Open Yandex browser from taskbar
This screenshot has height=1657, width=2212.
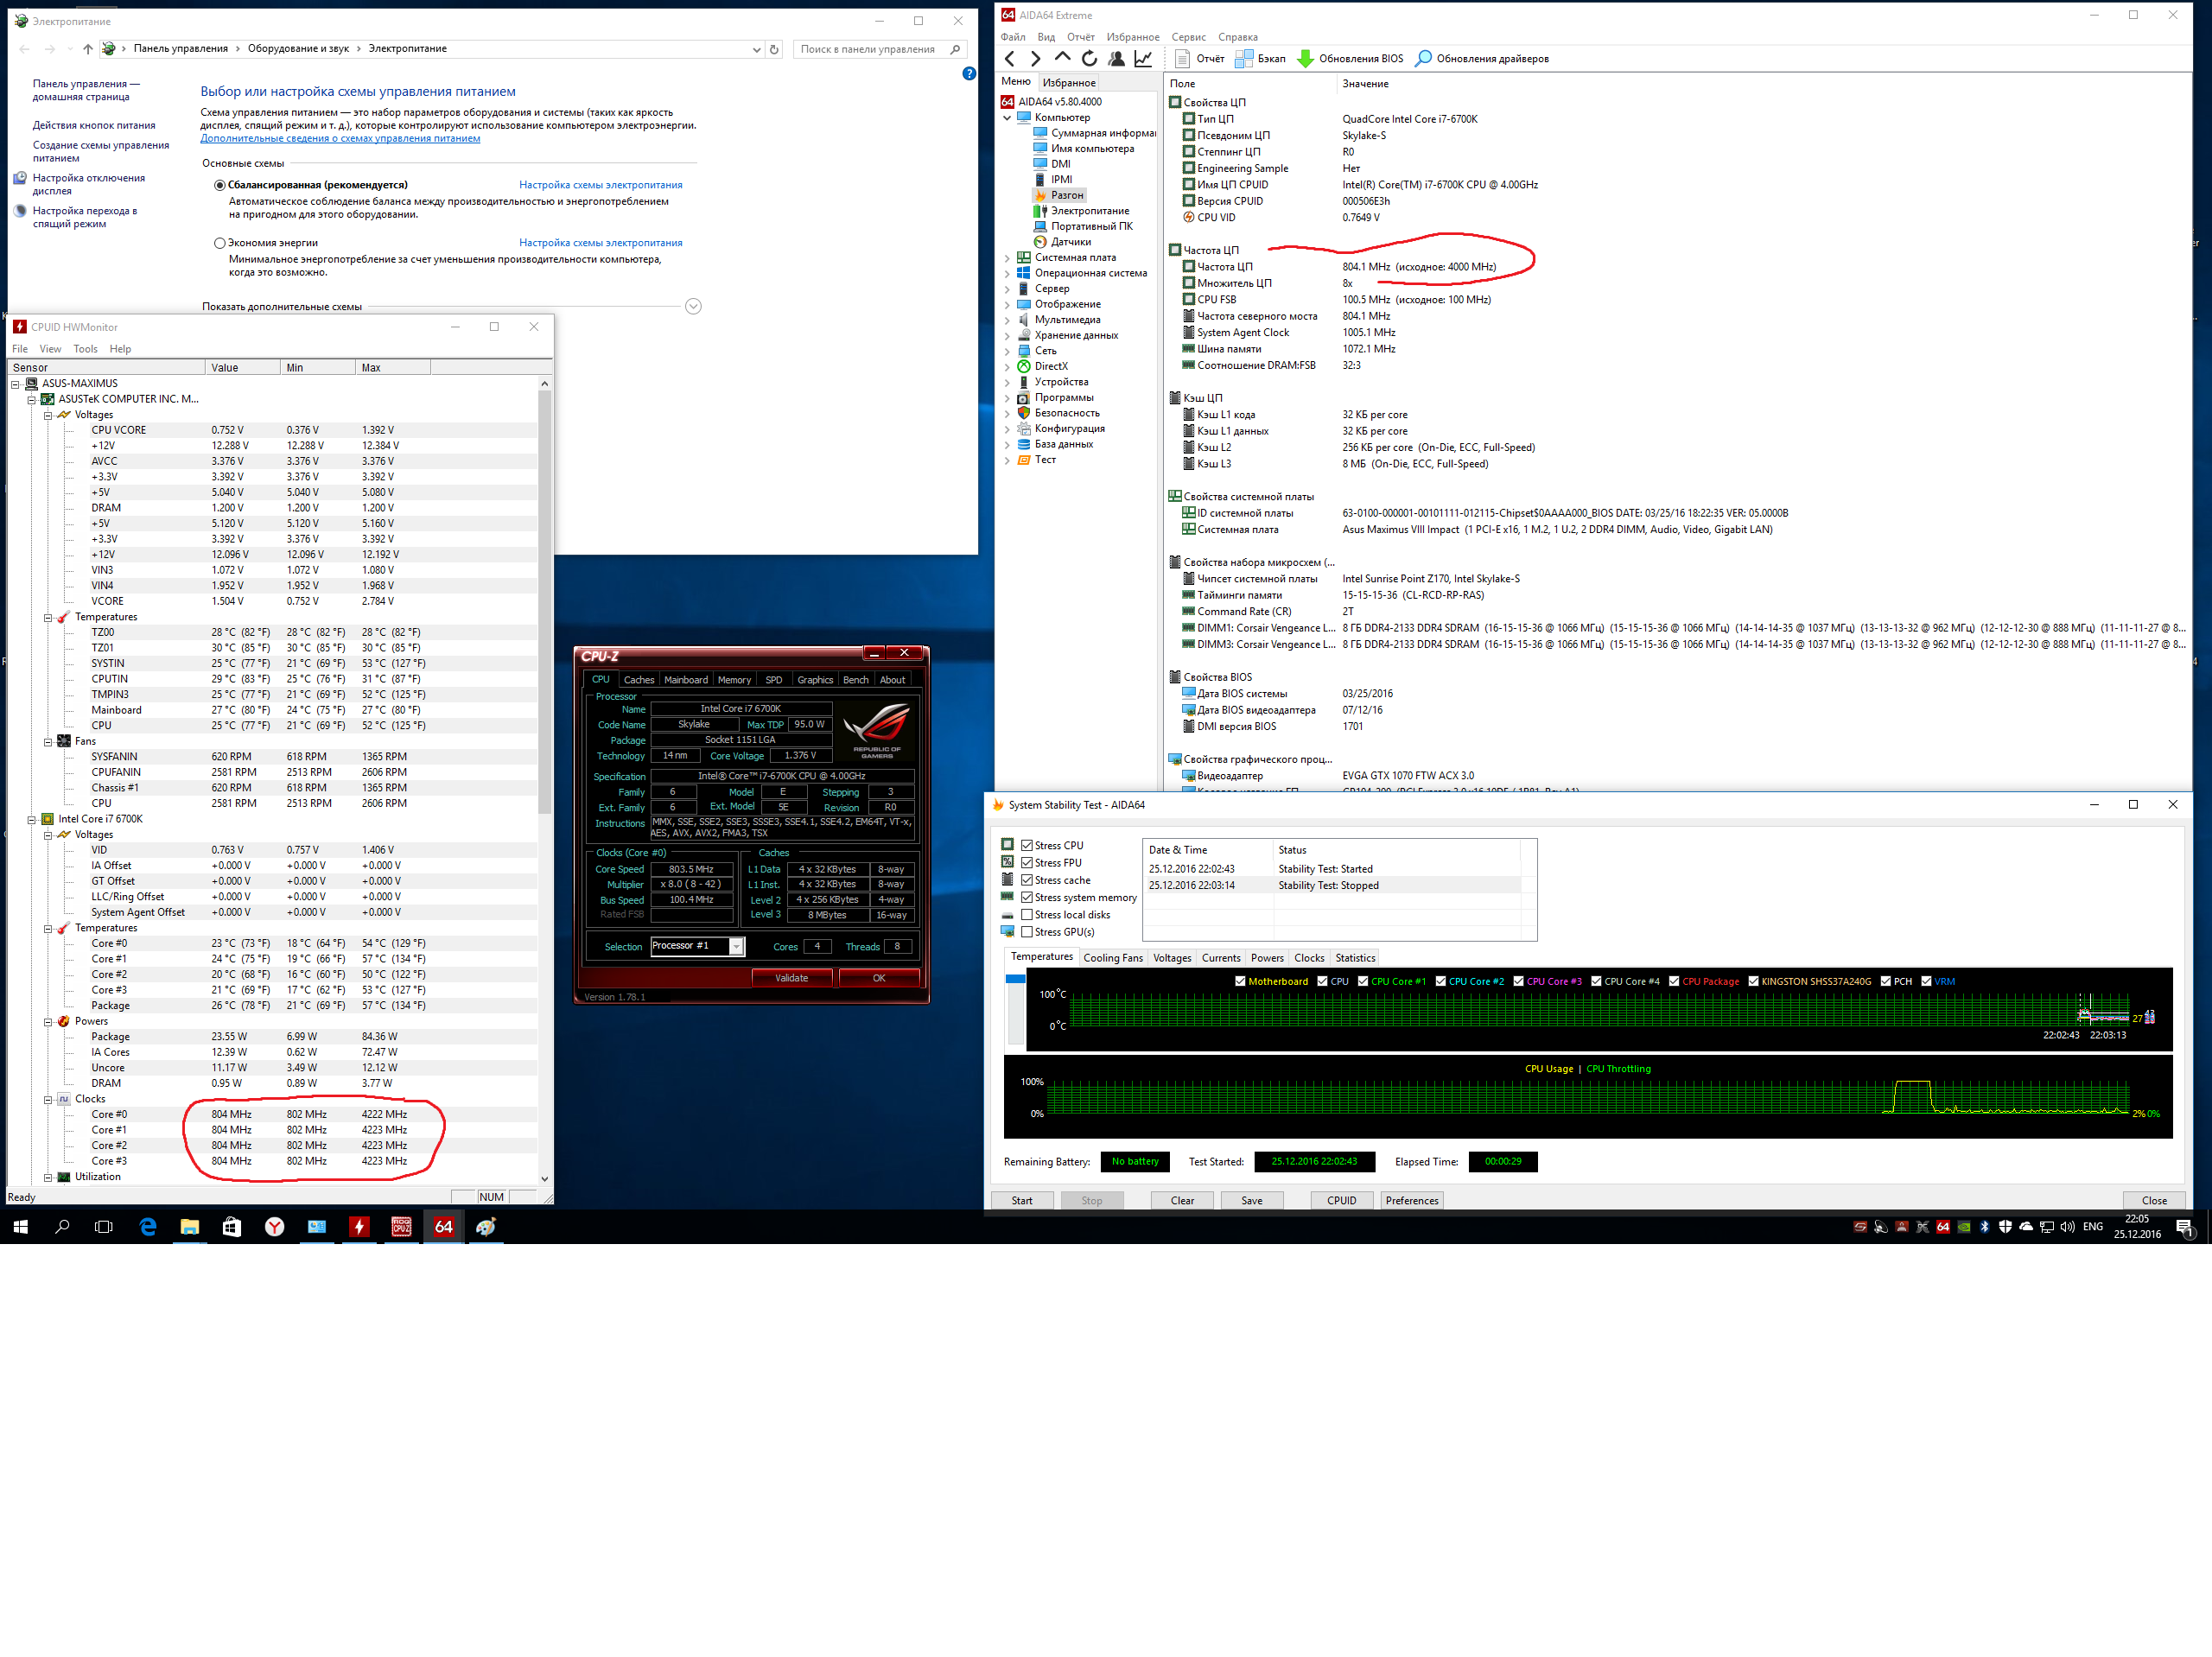coord(274,1227)
